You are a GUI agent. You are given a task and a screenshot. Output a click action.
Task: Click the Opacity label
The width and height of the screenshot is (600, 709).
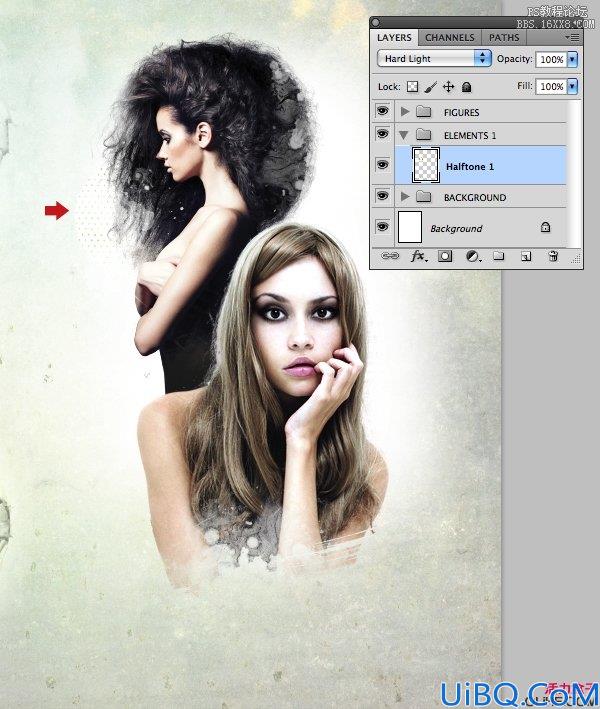515,59
